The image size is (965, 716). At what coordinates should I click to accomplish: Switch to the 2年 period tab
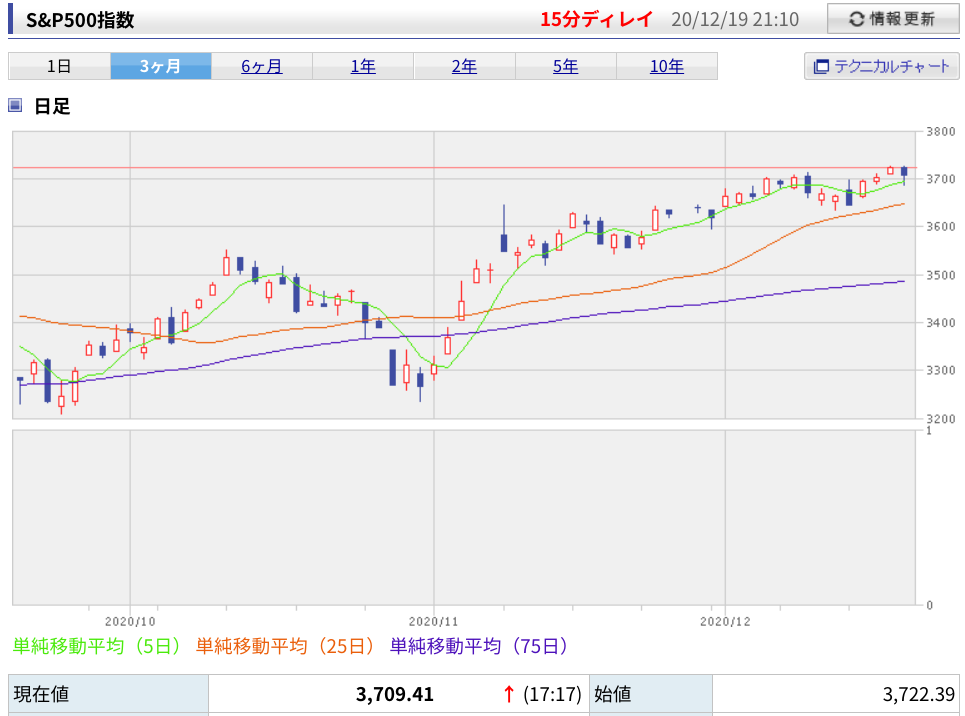[464, 66]
